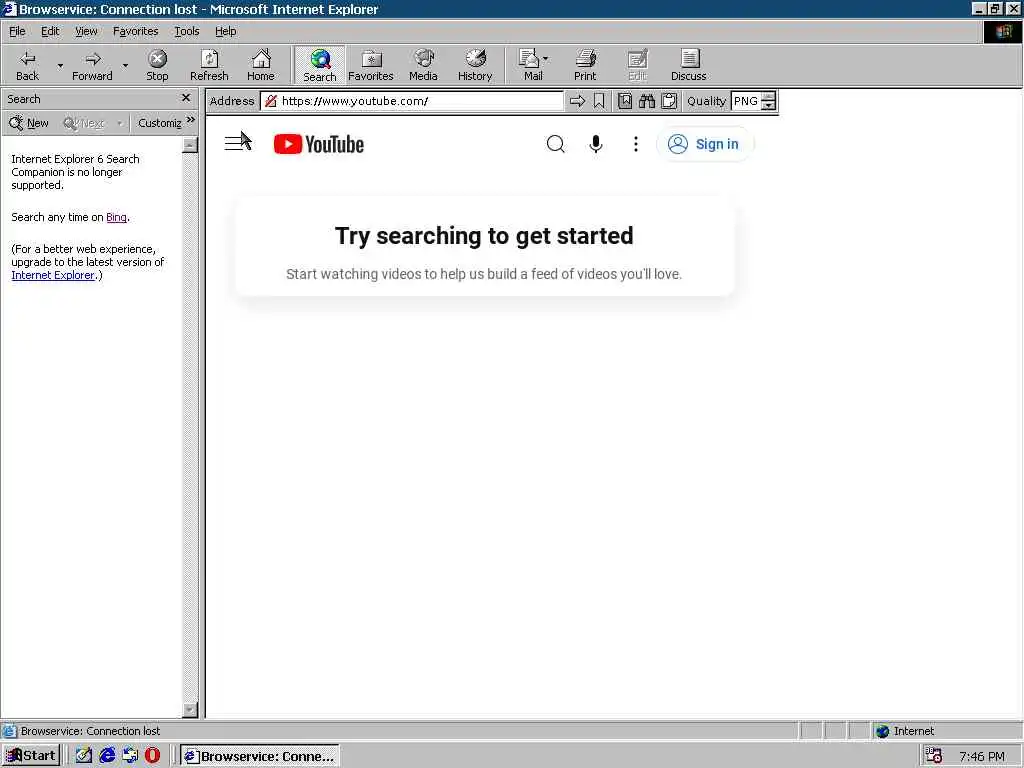The width and height of the screenshot is (1024, 768).
Task: Open the Internet Explorer upgrade link
Action: coord(53,276)
